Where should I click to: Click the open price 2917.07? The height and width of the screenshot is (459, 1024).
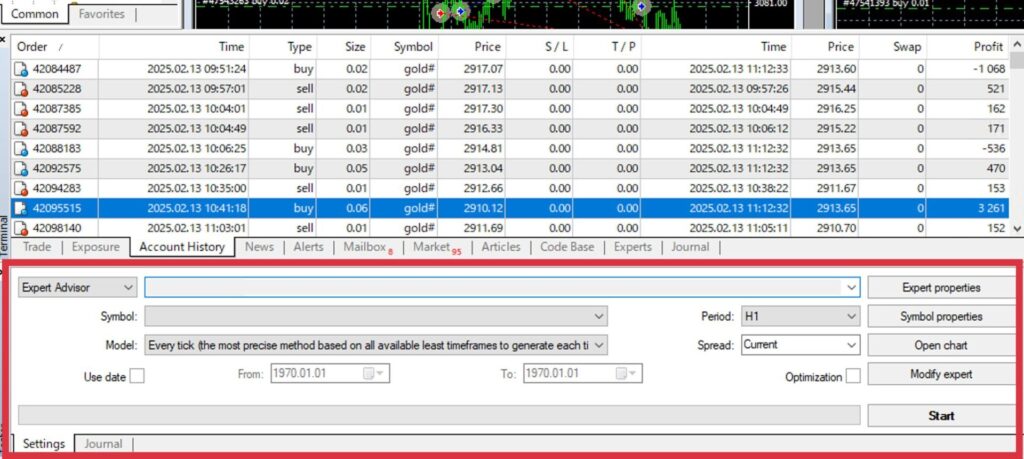[482, 69]
